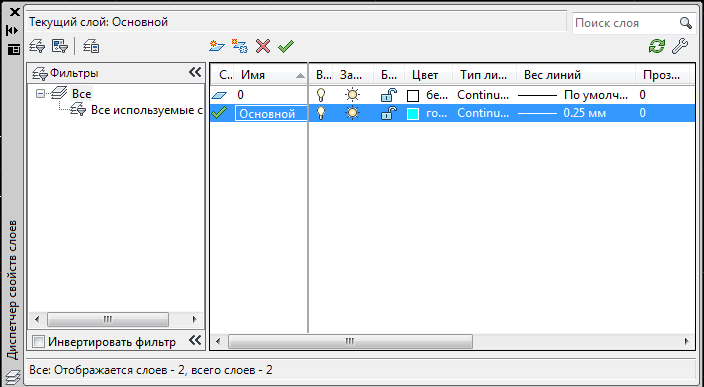Click current-layer checkmark of Основной row

[219, 113]
